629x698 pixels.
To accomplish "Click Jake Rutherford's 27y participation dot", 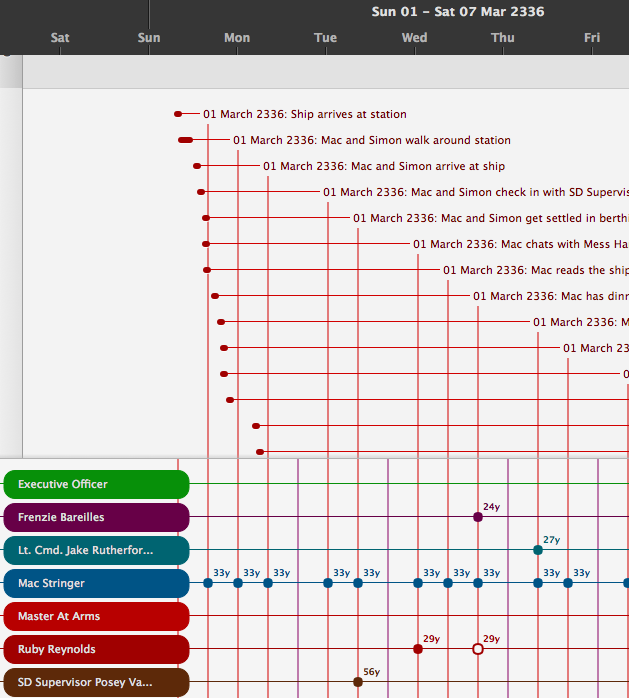I will pos(538,550).
